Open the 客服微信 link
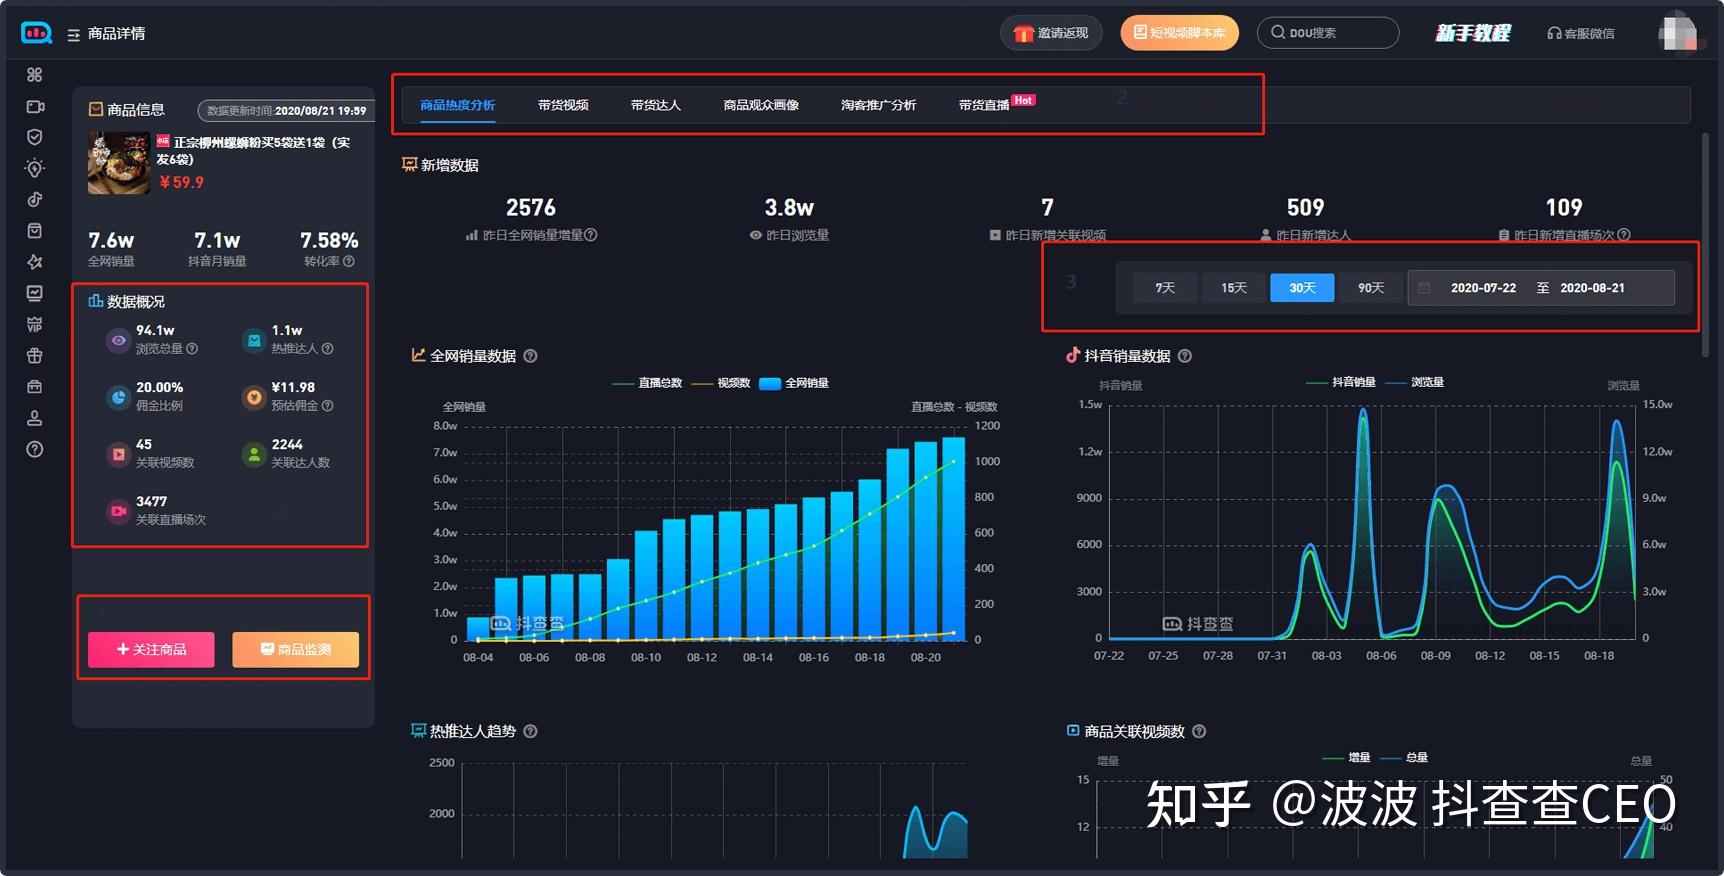This screenshot has width=1724, height=876. (1580, 33)
